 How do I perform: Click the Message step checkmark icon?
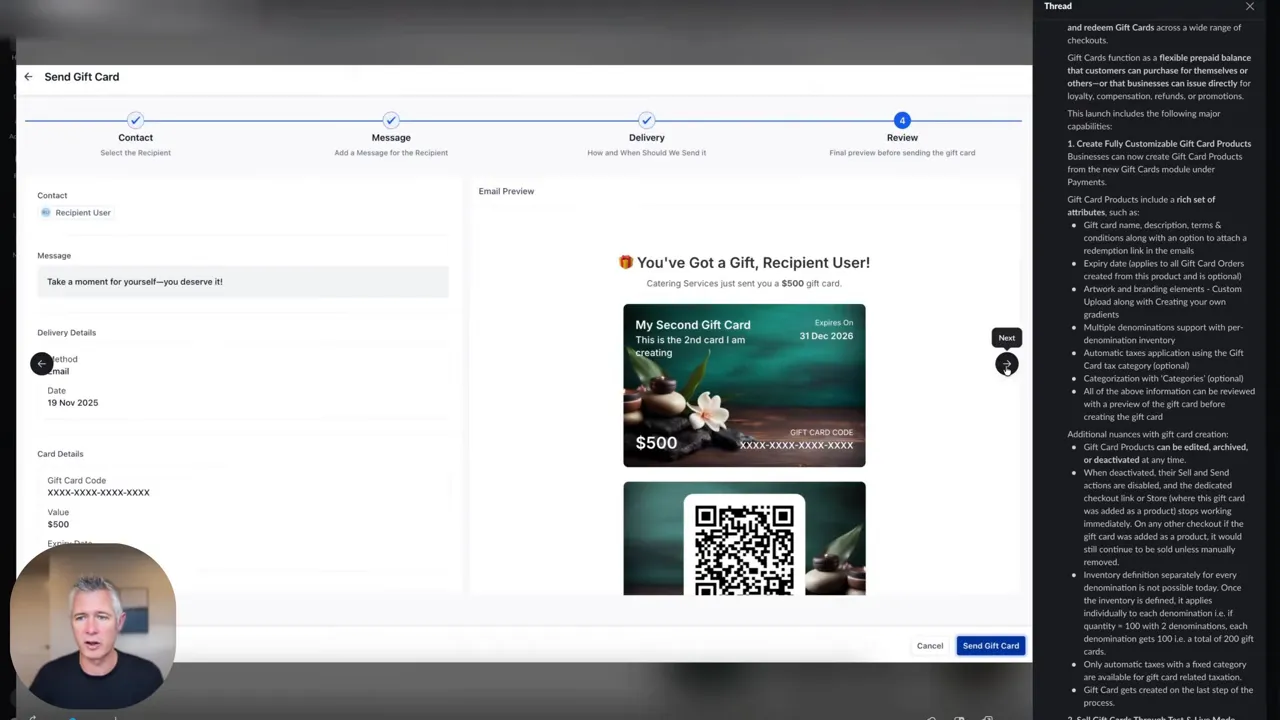coord(390,119)
